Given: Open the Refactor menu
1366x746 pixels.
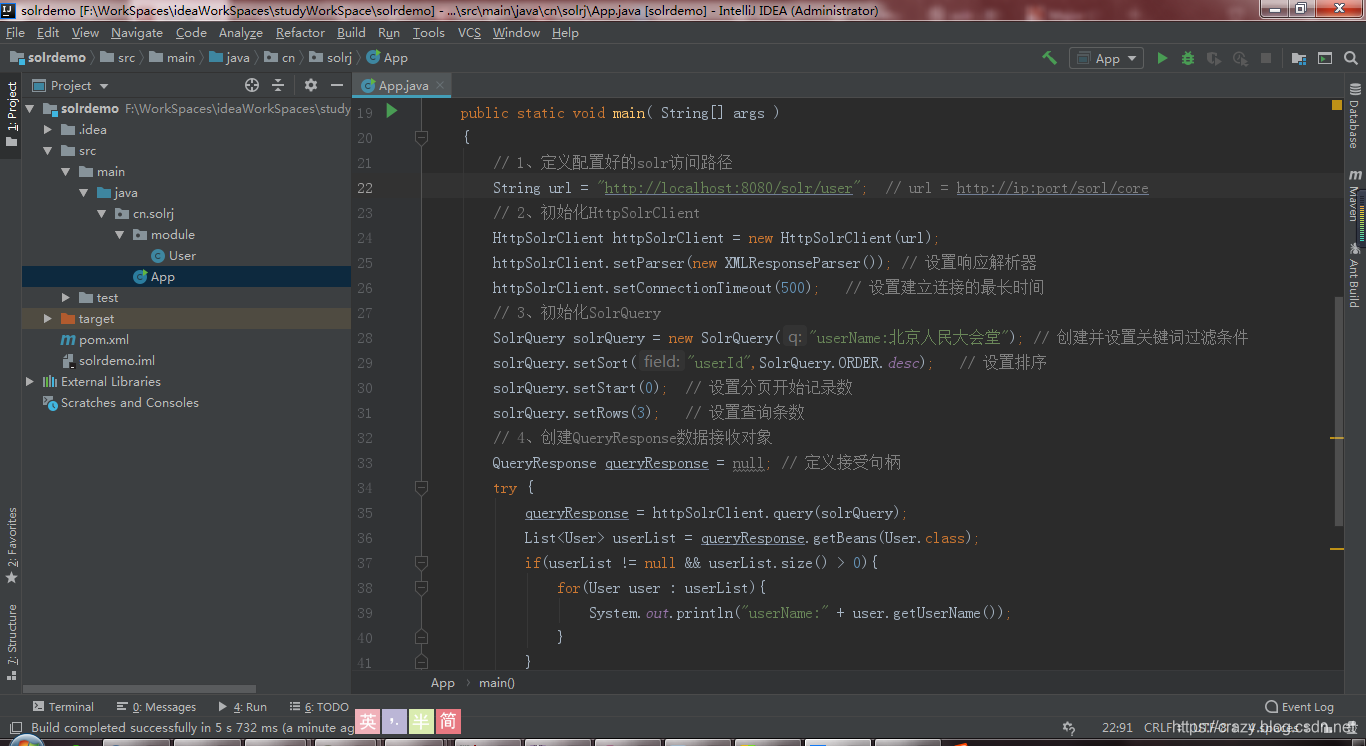Looking at the screenshot, I should tap(300, 32).
